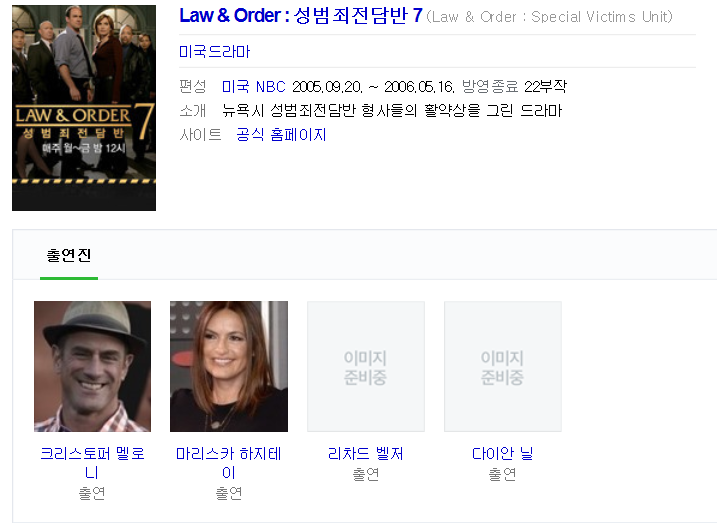Click the 방영종료 status text
Image resolution: width=717 pixels, height=523 pixels.
490,86
